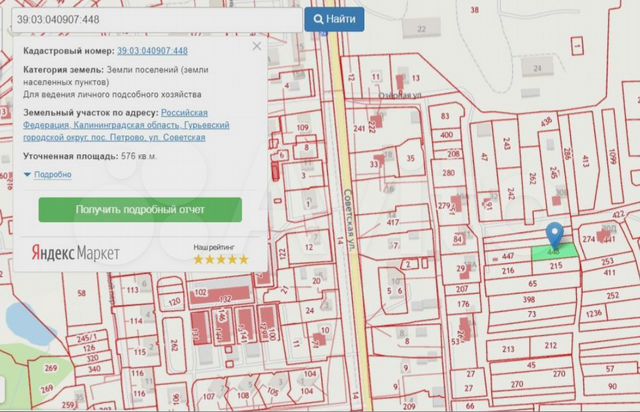Open cadastral number link 39:03:040907:448
640x412 pixels.
coord(152,50)
